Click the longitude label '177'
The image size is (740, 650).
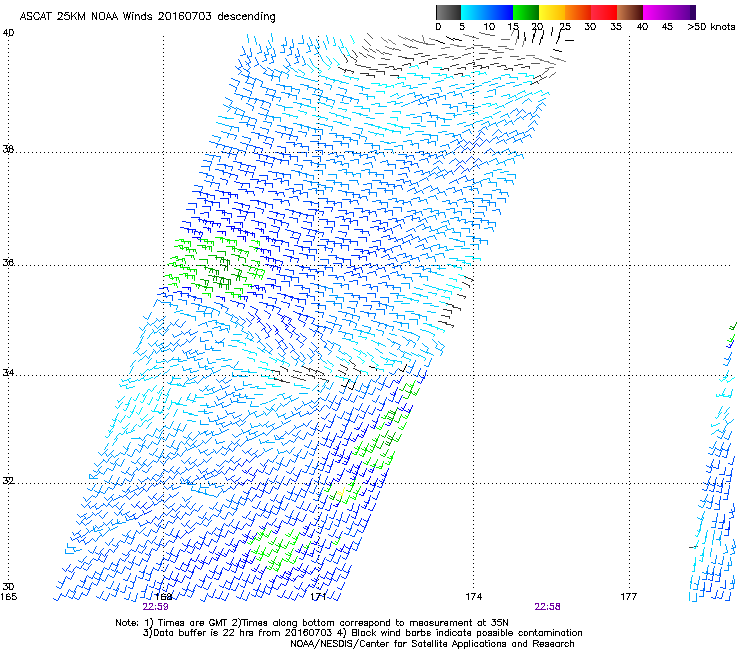(x=628, y=597)
